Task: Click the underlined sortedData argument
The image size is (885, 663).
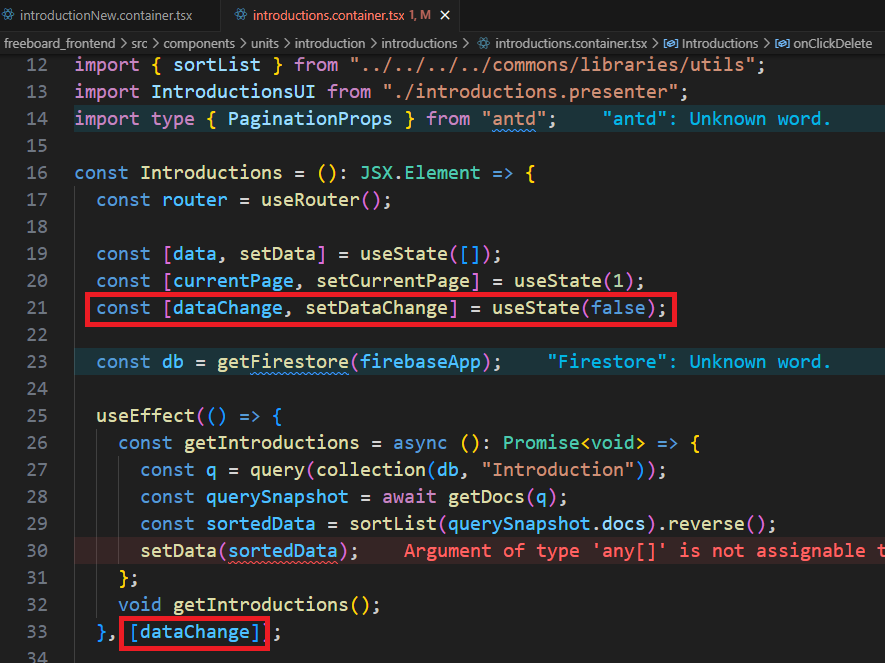Action: 283,551
